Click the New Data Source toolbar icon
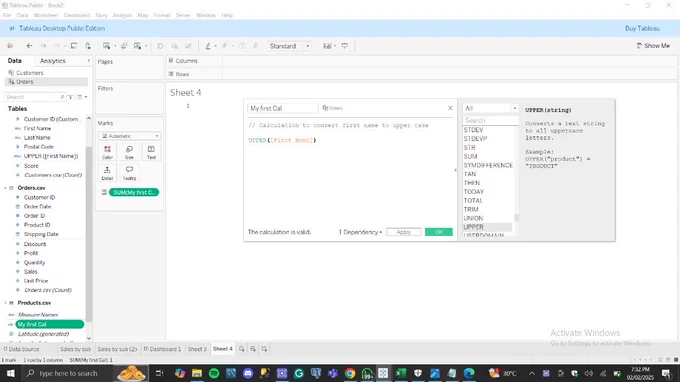This screenshot has height=382, width=680. [x=88, y=46]
